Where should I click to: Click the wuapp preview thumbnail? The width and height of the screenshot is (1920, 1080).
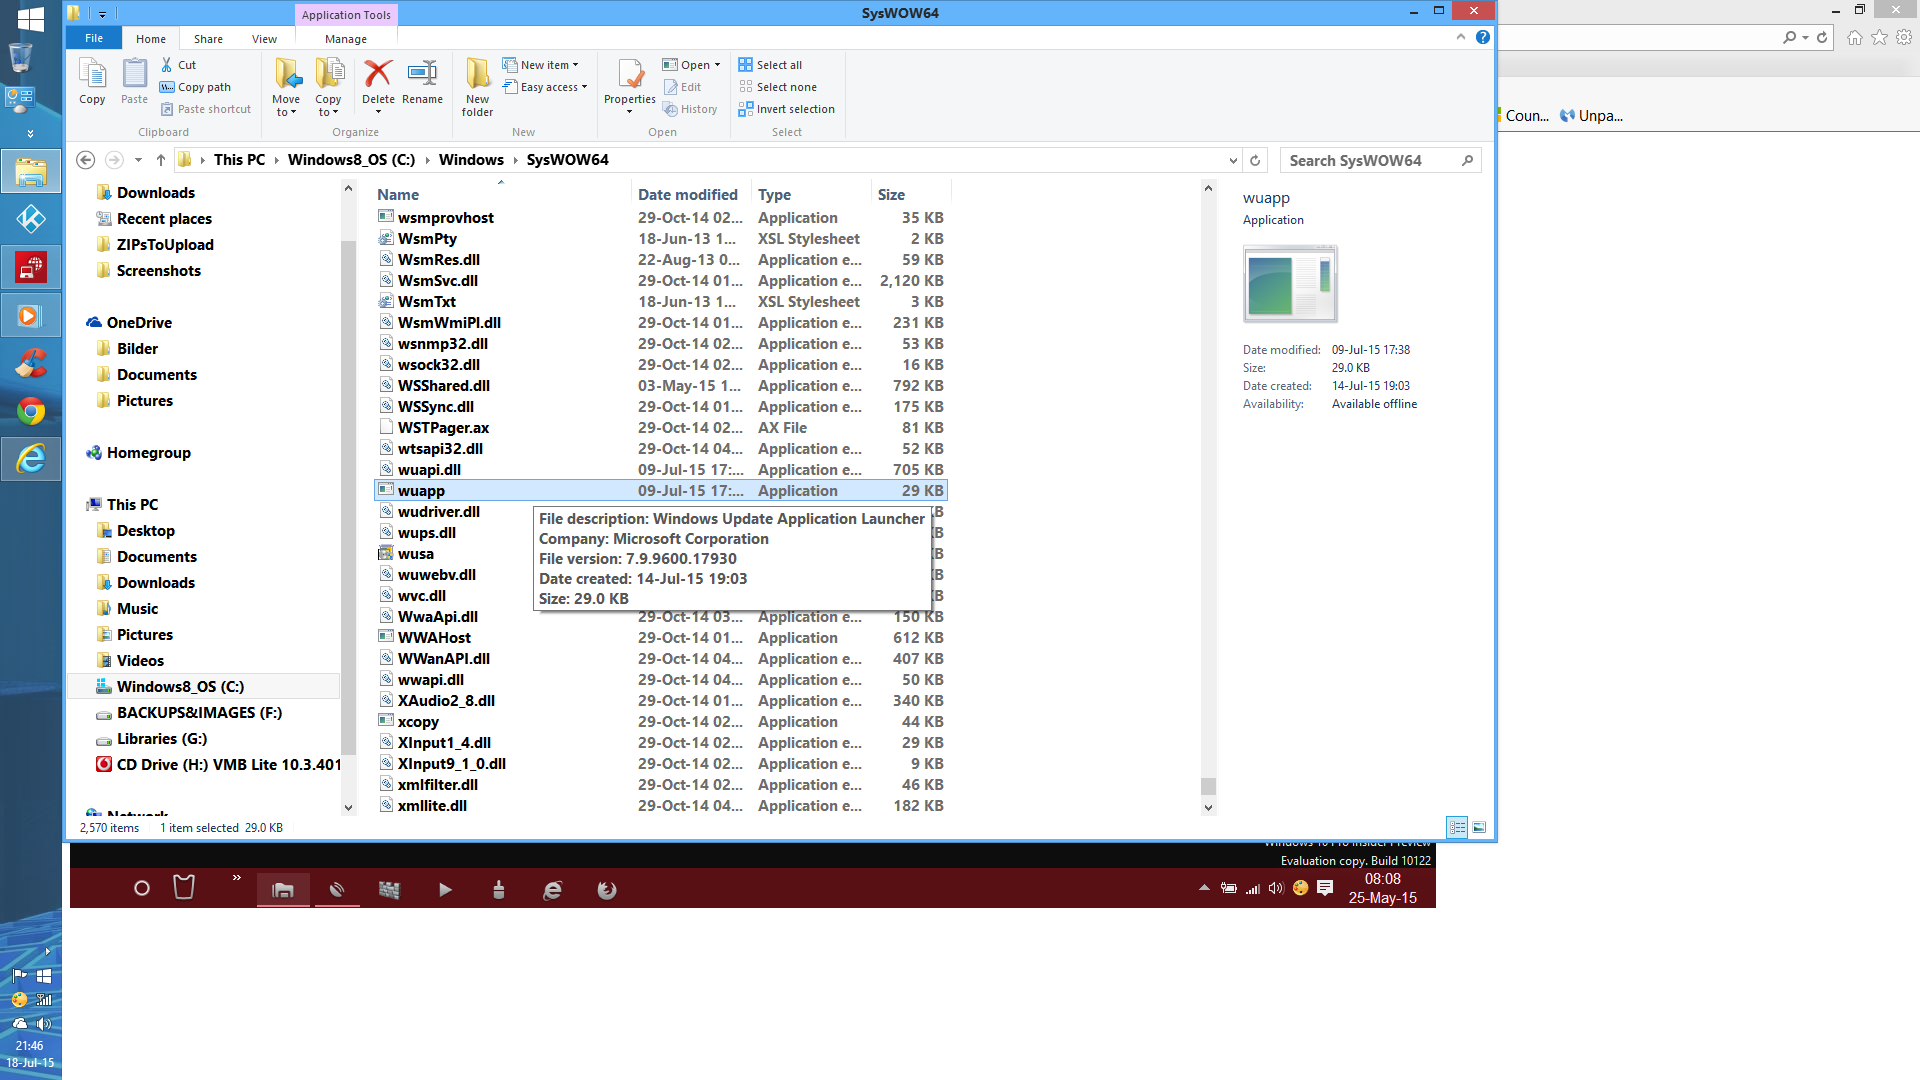[x=1290, y=284]
